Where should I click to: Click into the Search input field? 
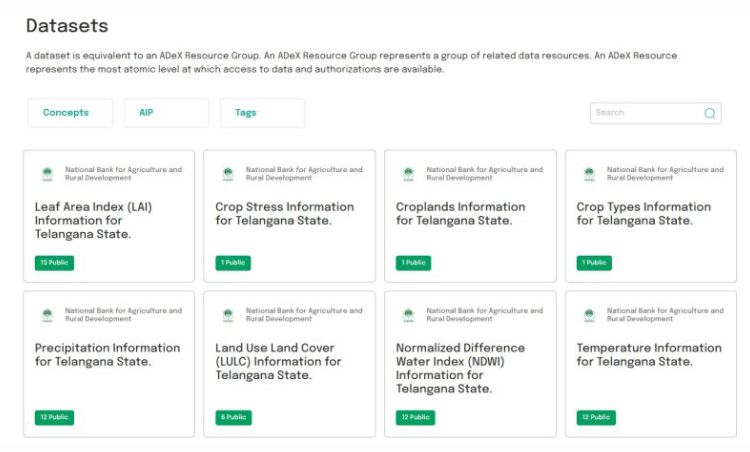(645, 113)
